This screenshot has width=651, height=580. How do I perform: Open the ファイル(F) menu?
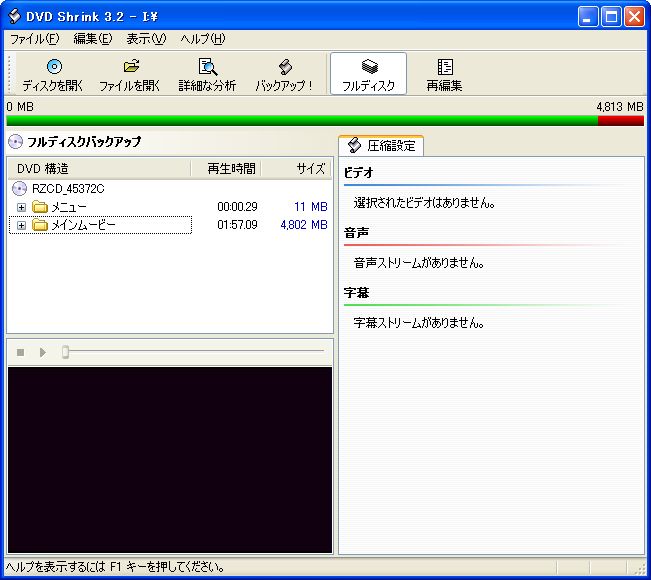35,39
